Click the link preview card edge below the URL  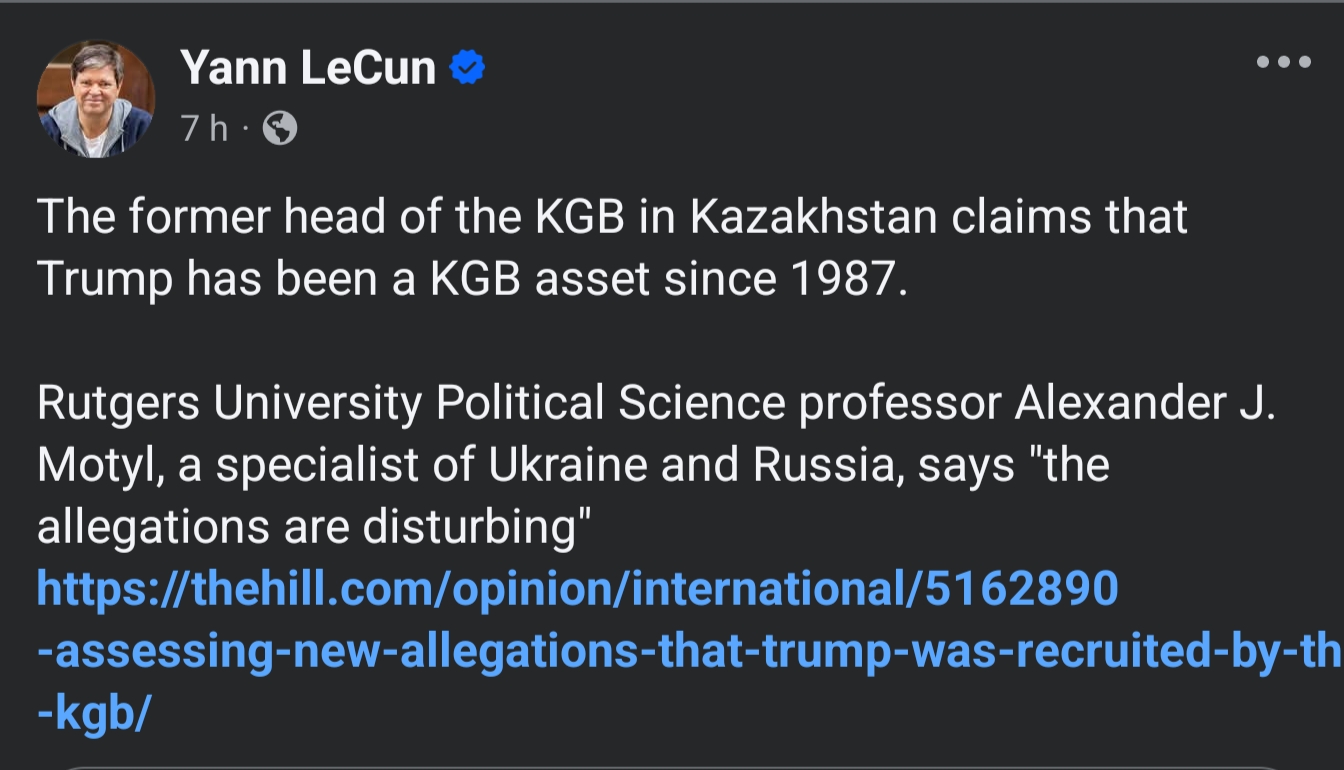[670, 766]
